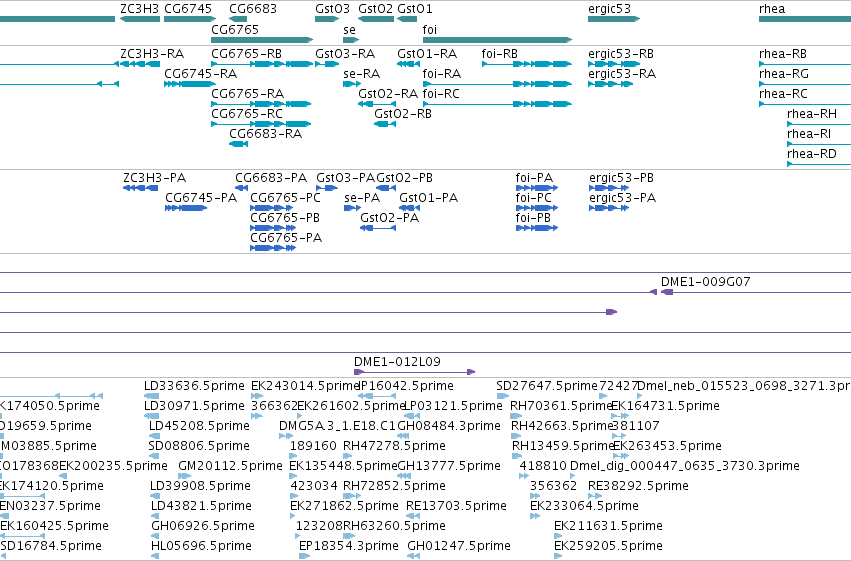
Task: Select protein CG6745-PA
Action: click(186, 208)
